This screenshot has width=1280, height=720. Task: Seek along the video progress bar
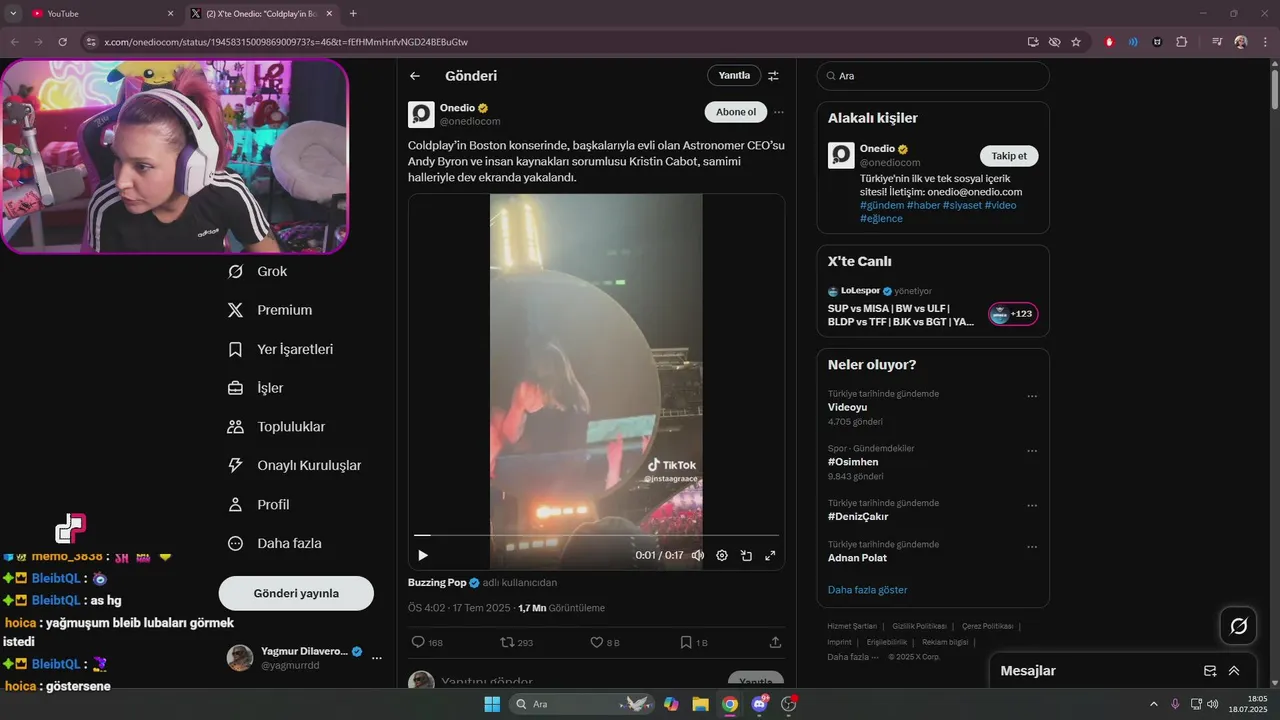596,536
